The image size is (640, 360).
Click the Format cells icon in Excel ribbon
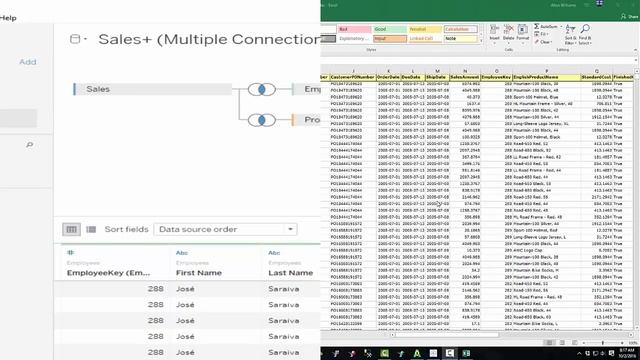(x=522, y=29)
